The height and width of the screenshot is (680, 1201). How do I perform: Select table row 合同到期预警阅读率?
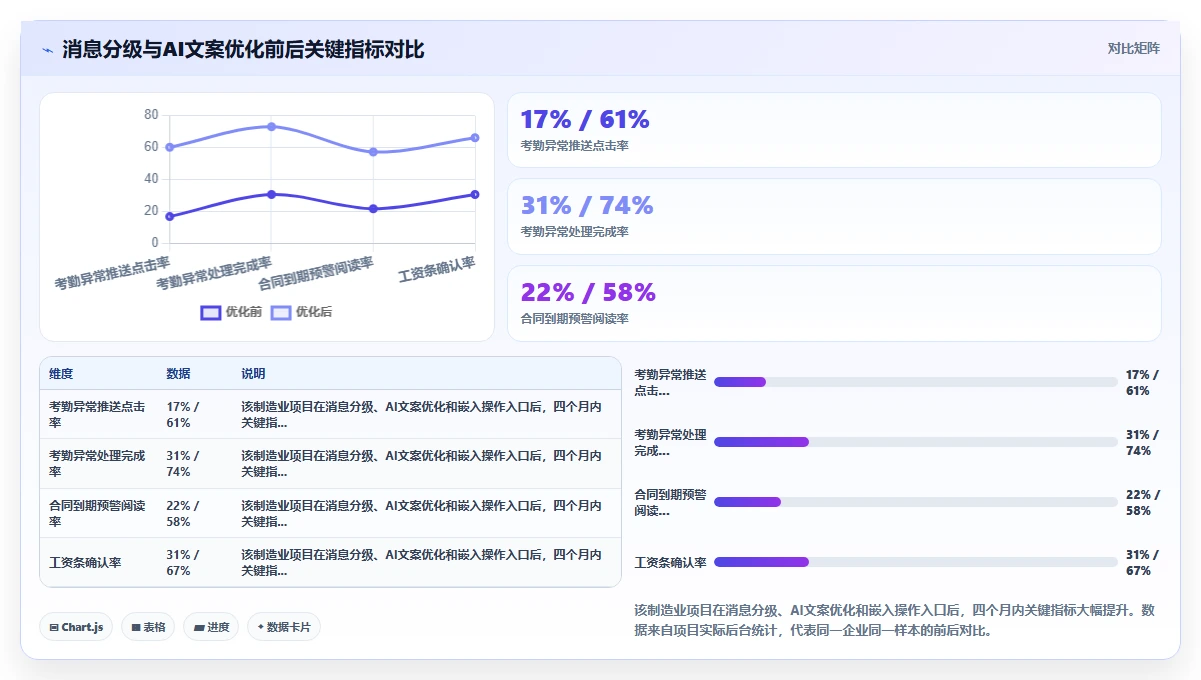pyautogui.click(x=330, y=513)
